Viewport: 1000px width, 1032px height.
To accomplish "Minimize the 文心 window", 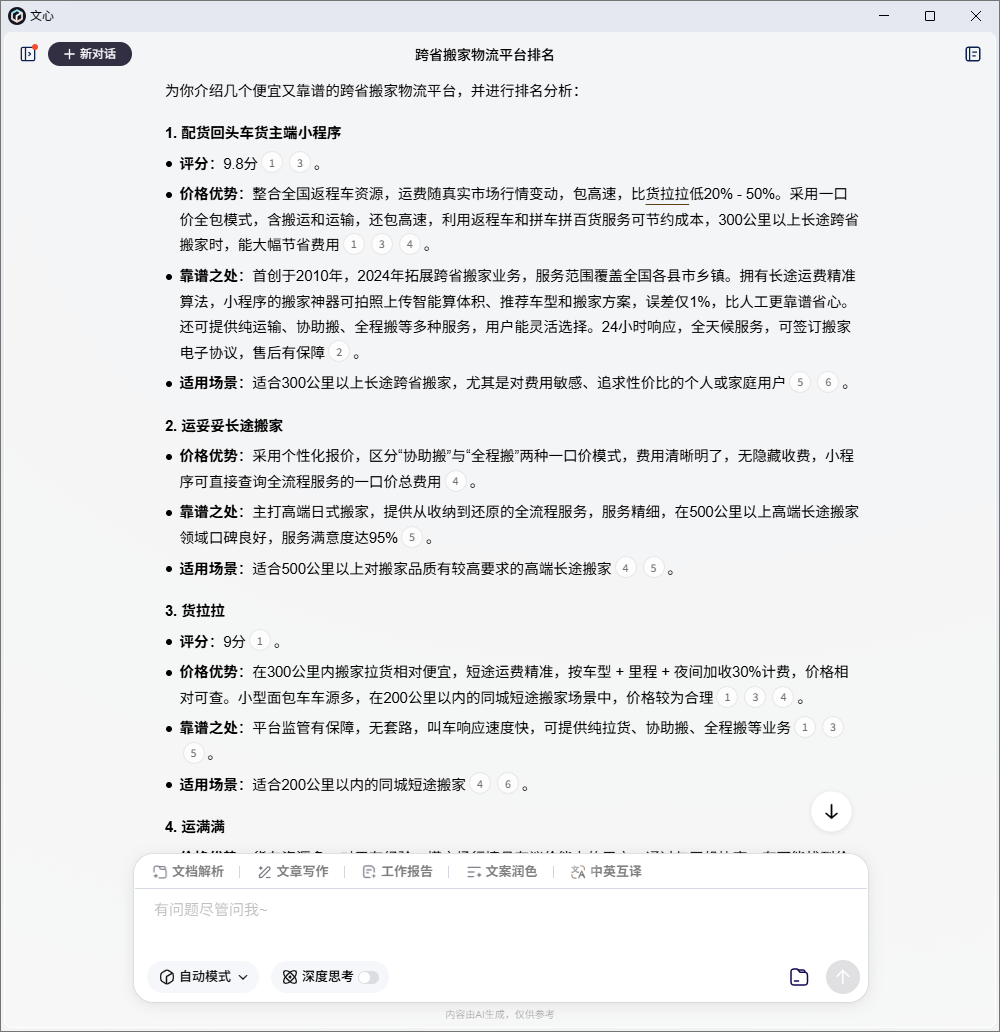I will click(x=884, y=16).
